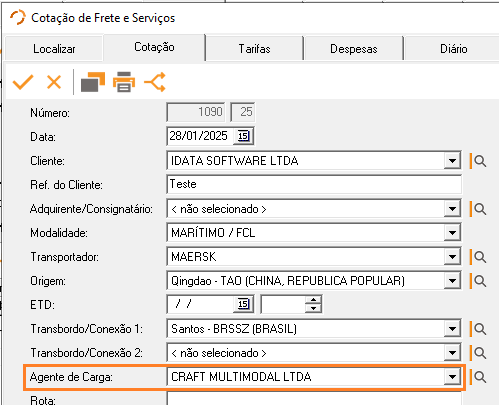Image resolution: width=499 pixels, height=405 pixels.
Task: Click the 'Transportador:' label
Action: click(x=64, y=257)
